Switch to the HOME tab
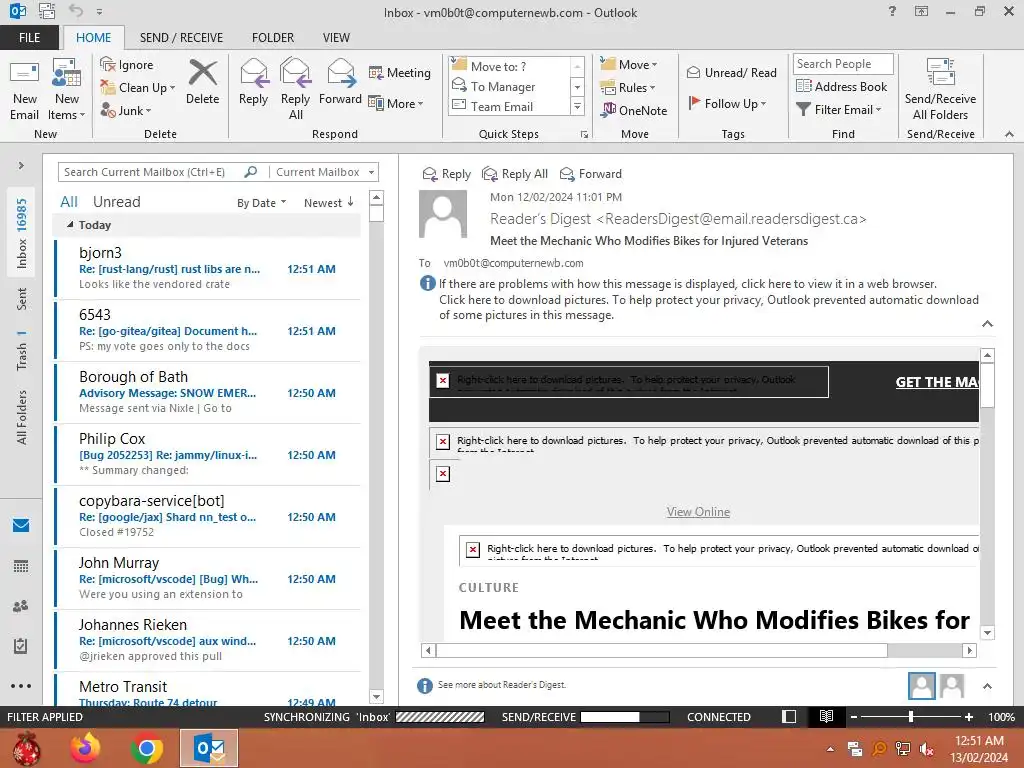1024x768 pixels. 93,38
